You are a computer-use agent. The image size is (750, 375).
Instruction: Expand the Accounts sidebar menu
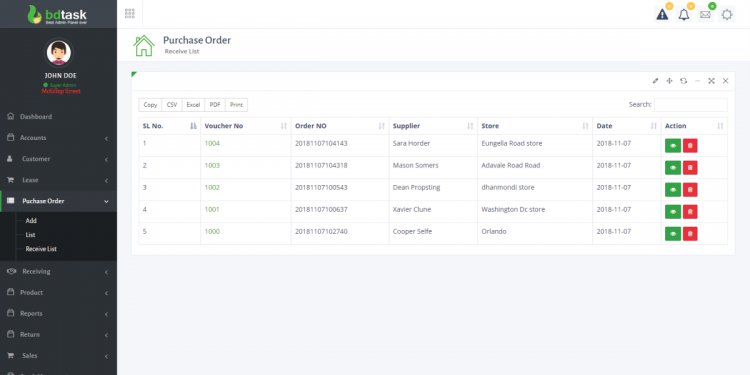point(58,138)
